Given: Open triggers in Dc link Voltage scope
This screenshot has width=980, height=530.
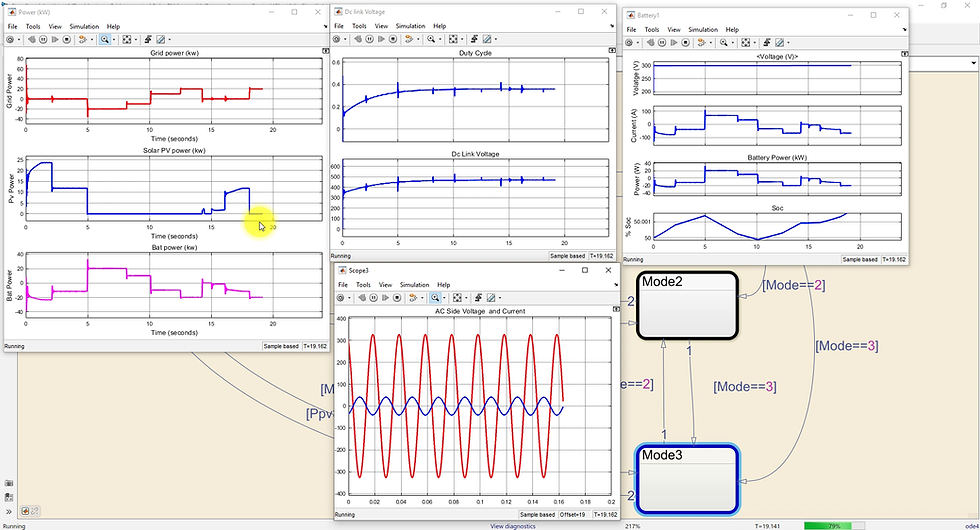Looking at the screenshot, I should [x=474, y=39].
